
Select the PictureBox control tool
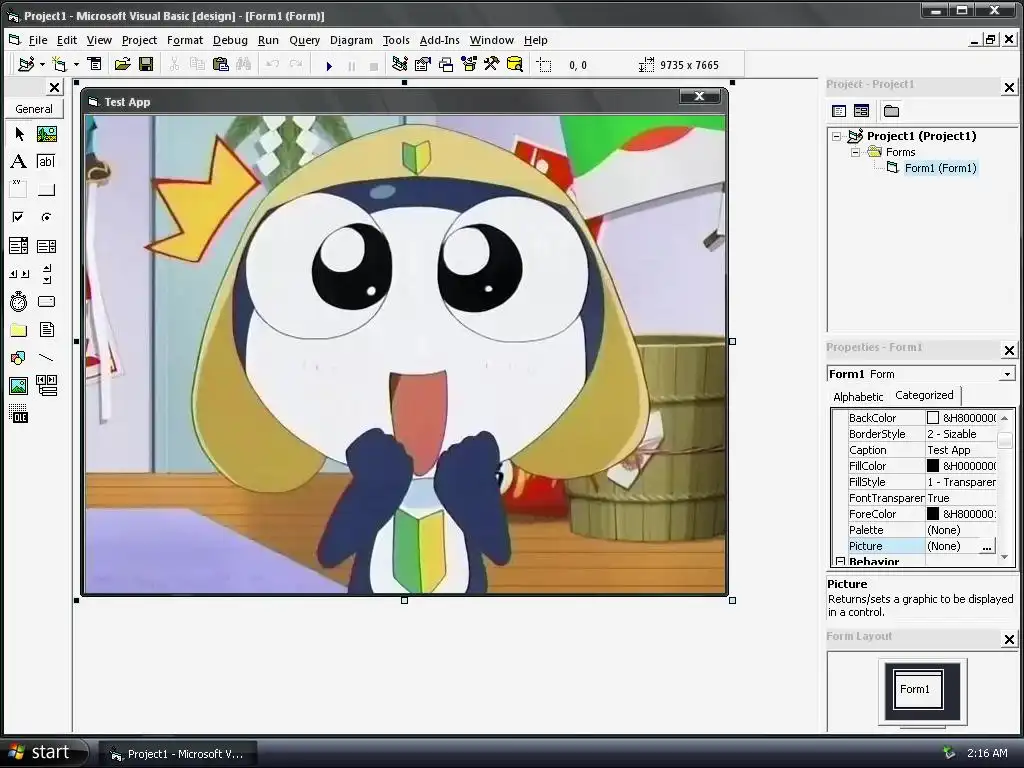click(46, 134)
